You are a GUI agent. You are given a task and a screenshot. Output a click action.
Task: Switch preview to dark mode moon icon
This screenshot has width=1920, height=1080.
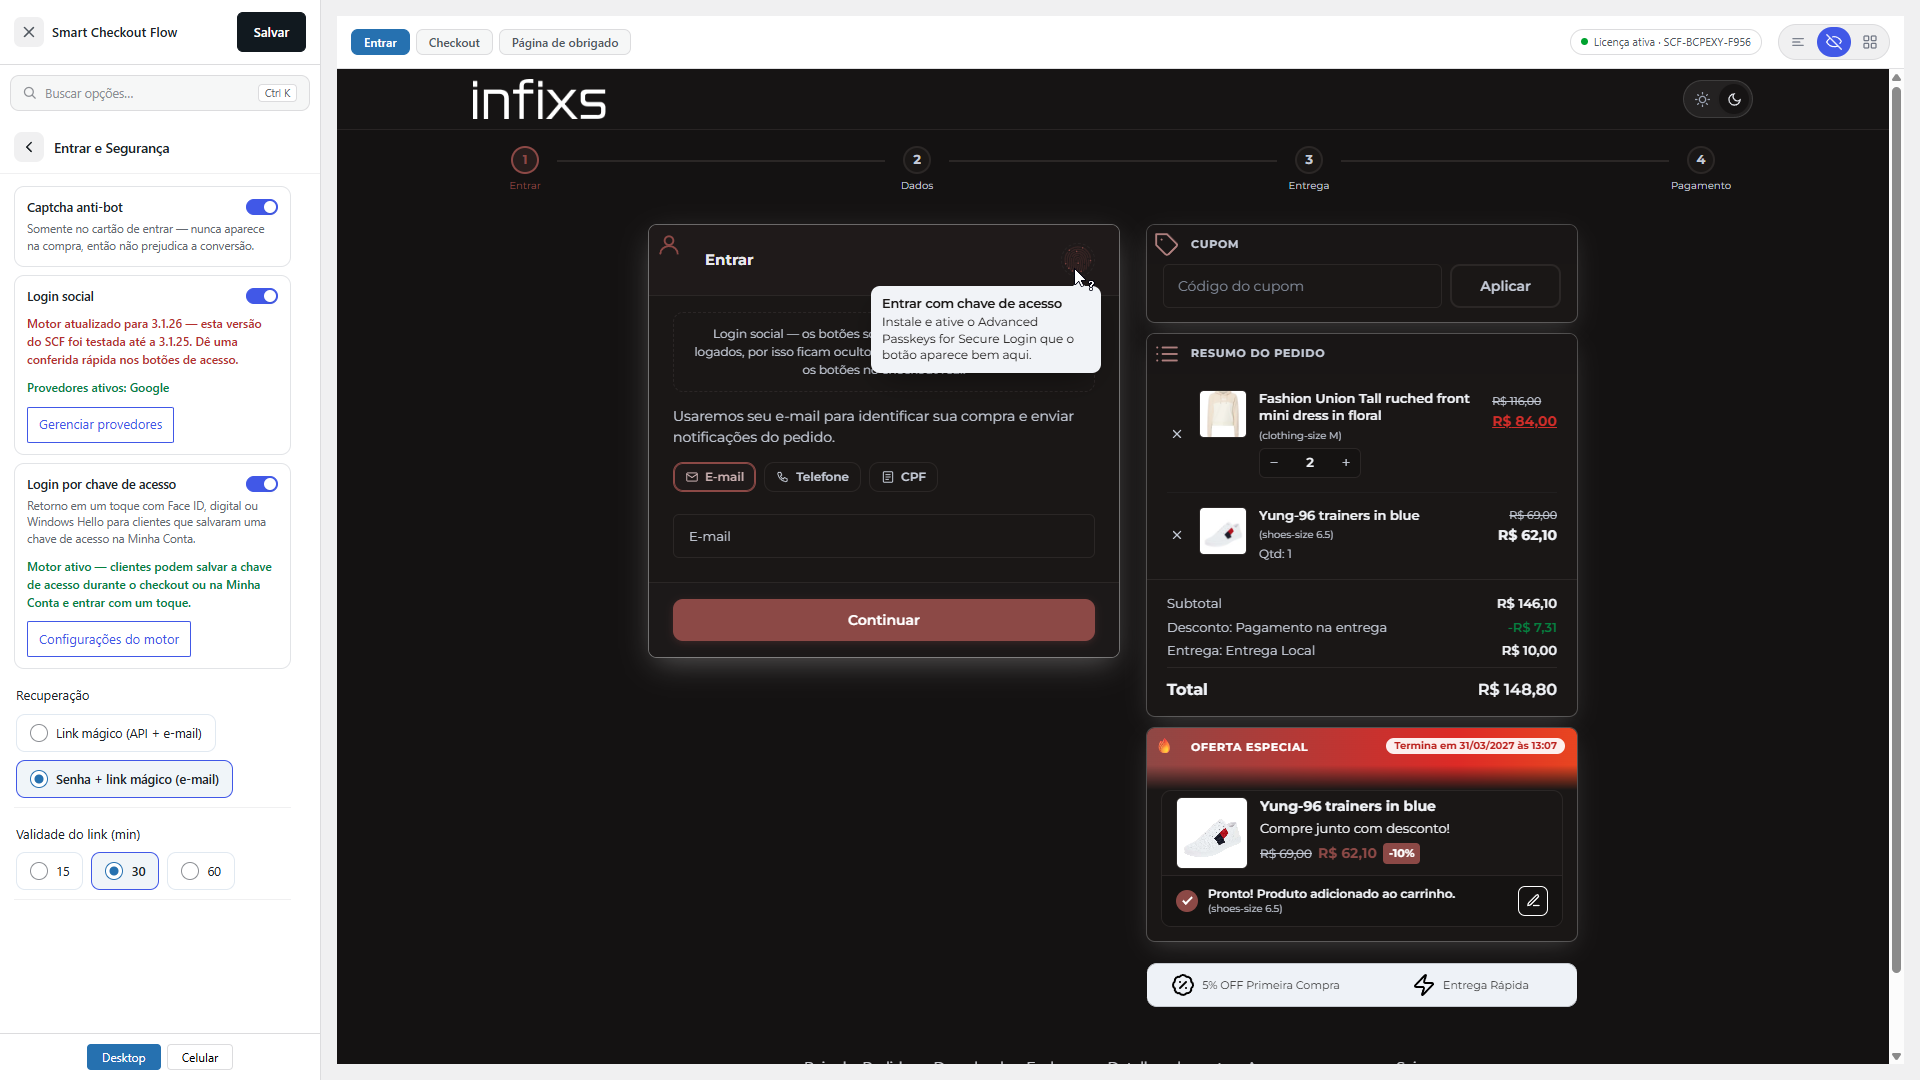[1735, 99]
